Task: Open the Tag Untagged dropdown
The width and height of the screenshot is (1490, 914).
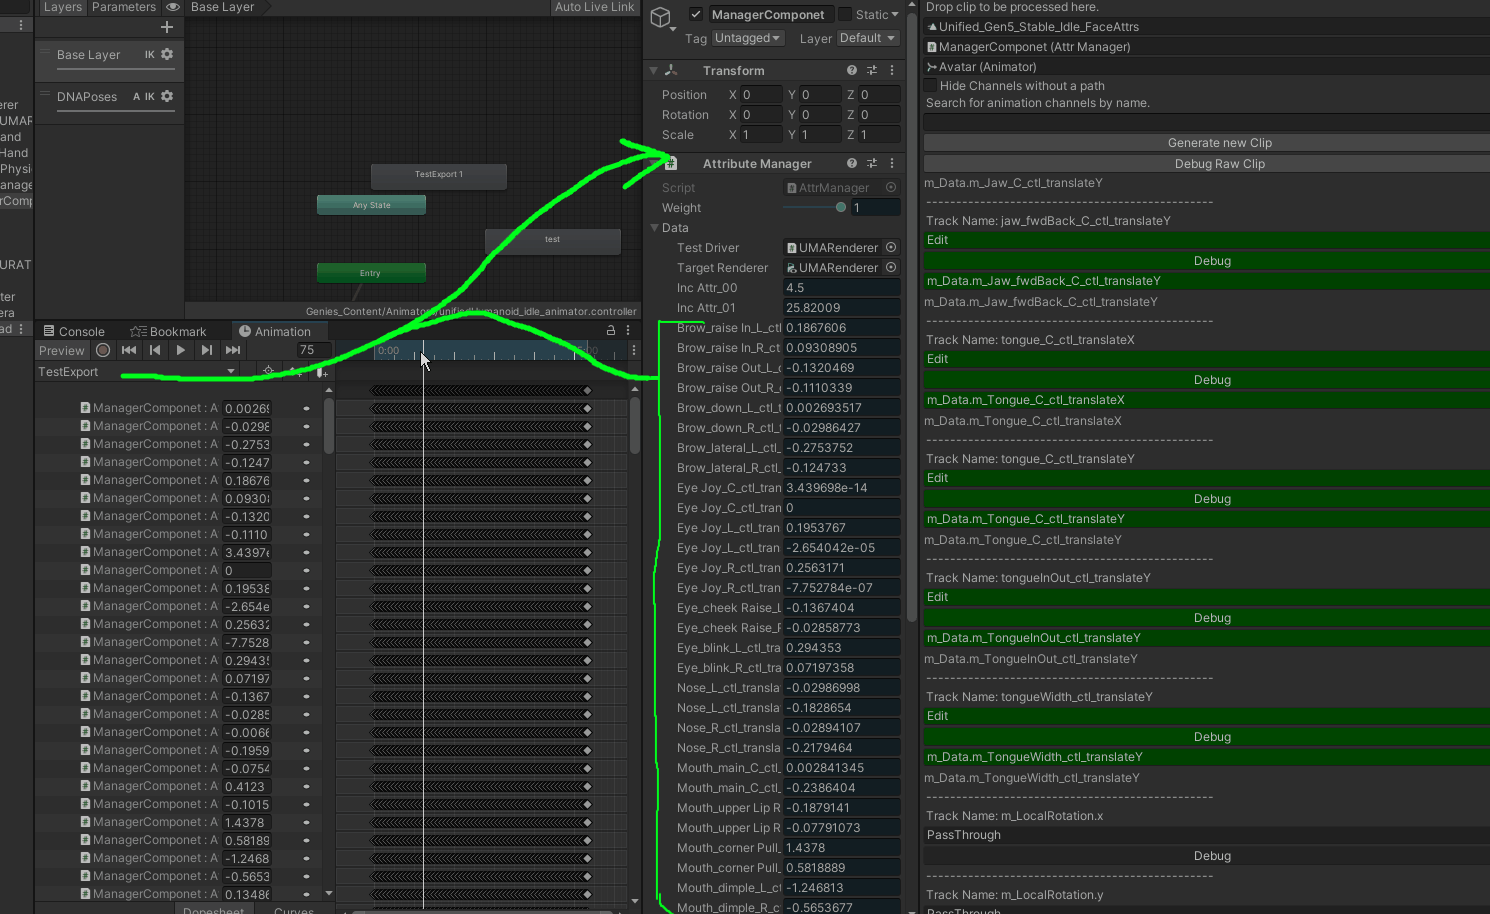Action: click(747, 38)
